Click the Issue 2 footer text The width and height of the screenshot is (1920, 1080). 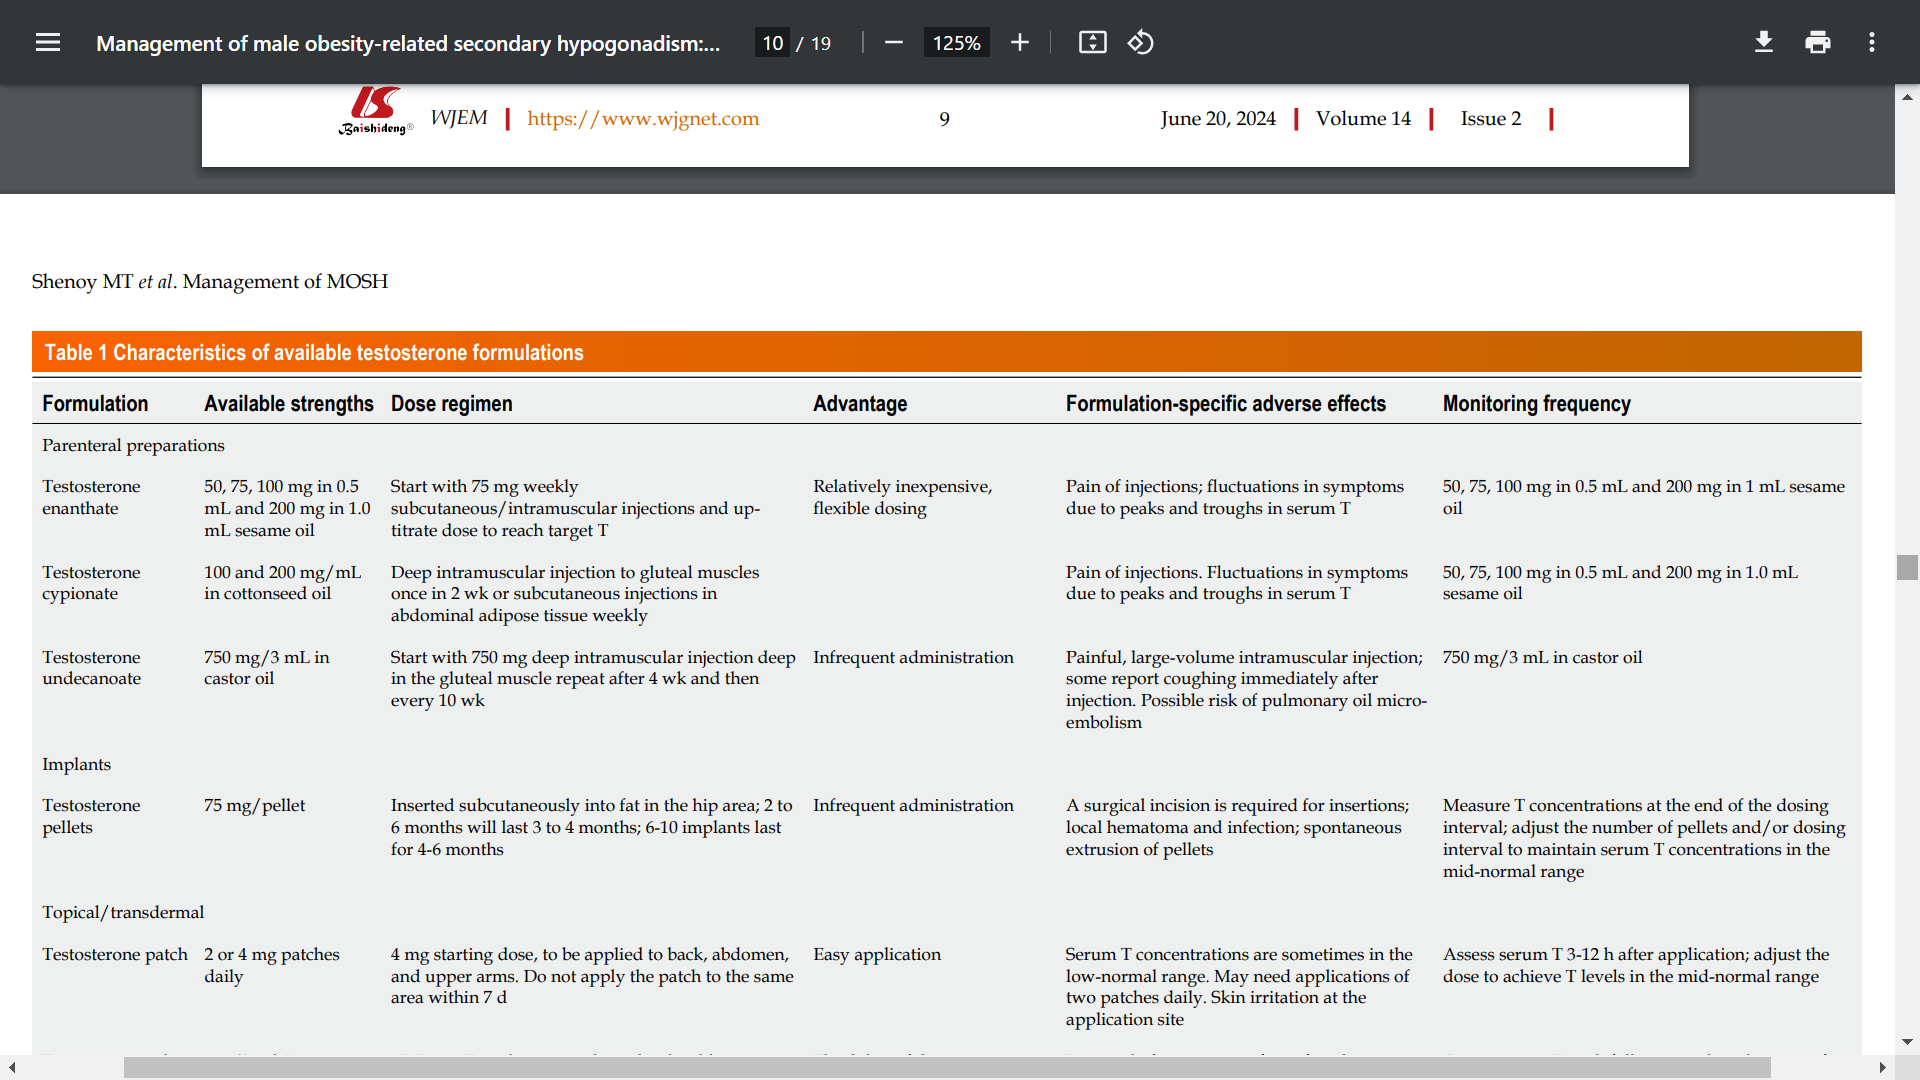pos(1491,119)
